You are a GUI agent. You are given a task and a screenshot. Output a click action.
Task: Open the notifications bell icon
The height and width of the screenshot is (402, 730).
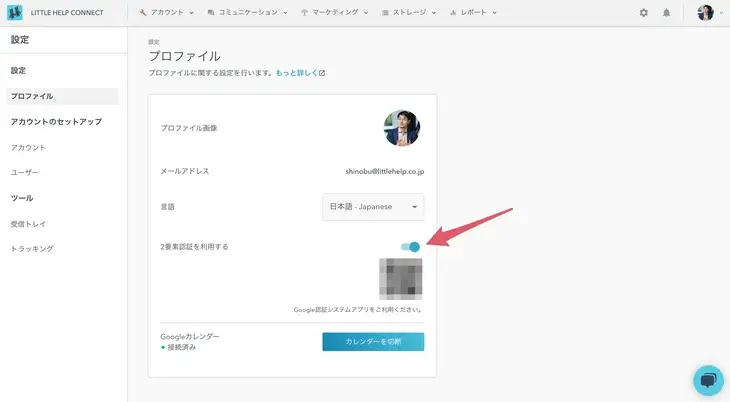point(667,13)
